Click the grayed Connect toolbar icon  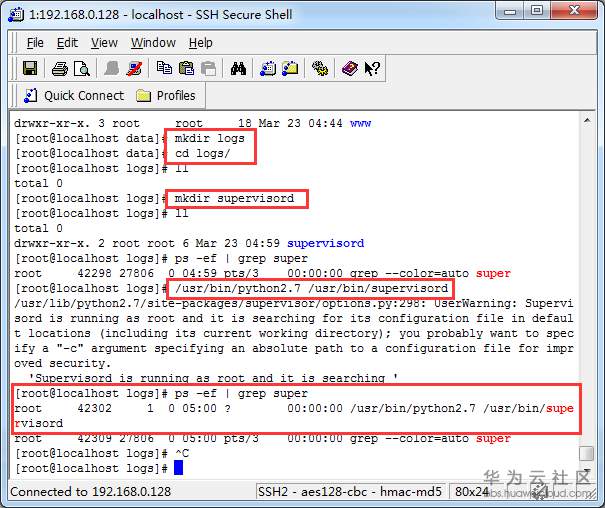pyautogui.click(x=112, y=68)
